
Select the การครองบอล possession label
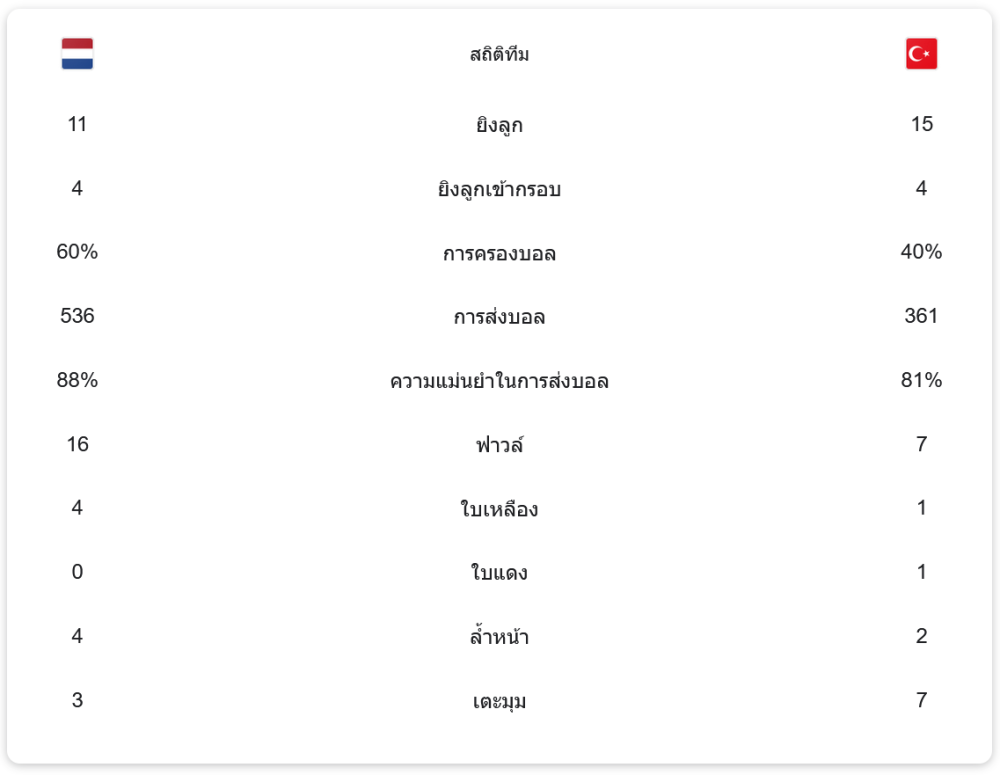click(x=499, y=254)
